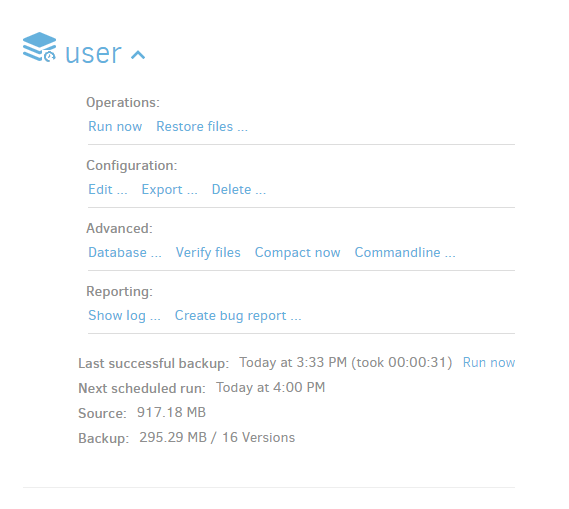Screen dimensions: 569x509
Task: Collapse the user backup chevron
Action: tap(138, 55)
